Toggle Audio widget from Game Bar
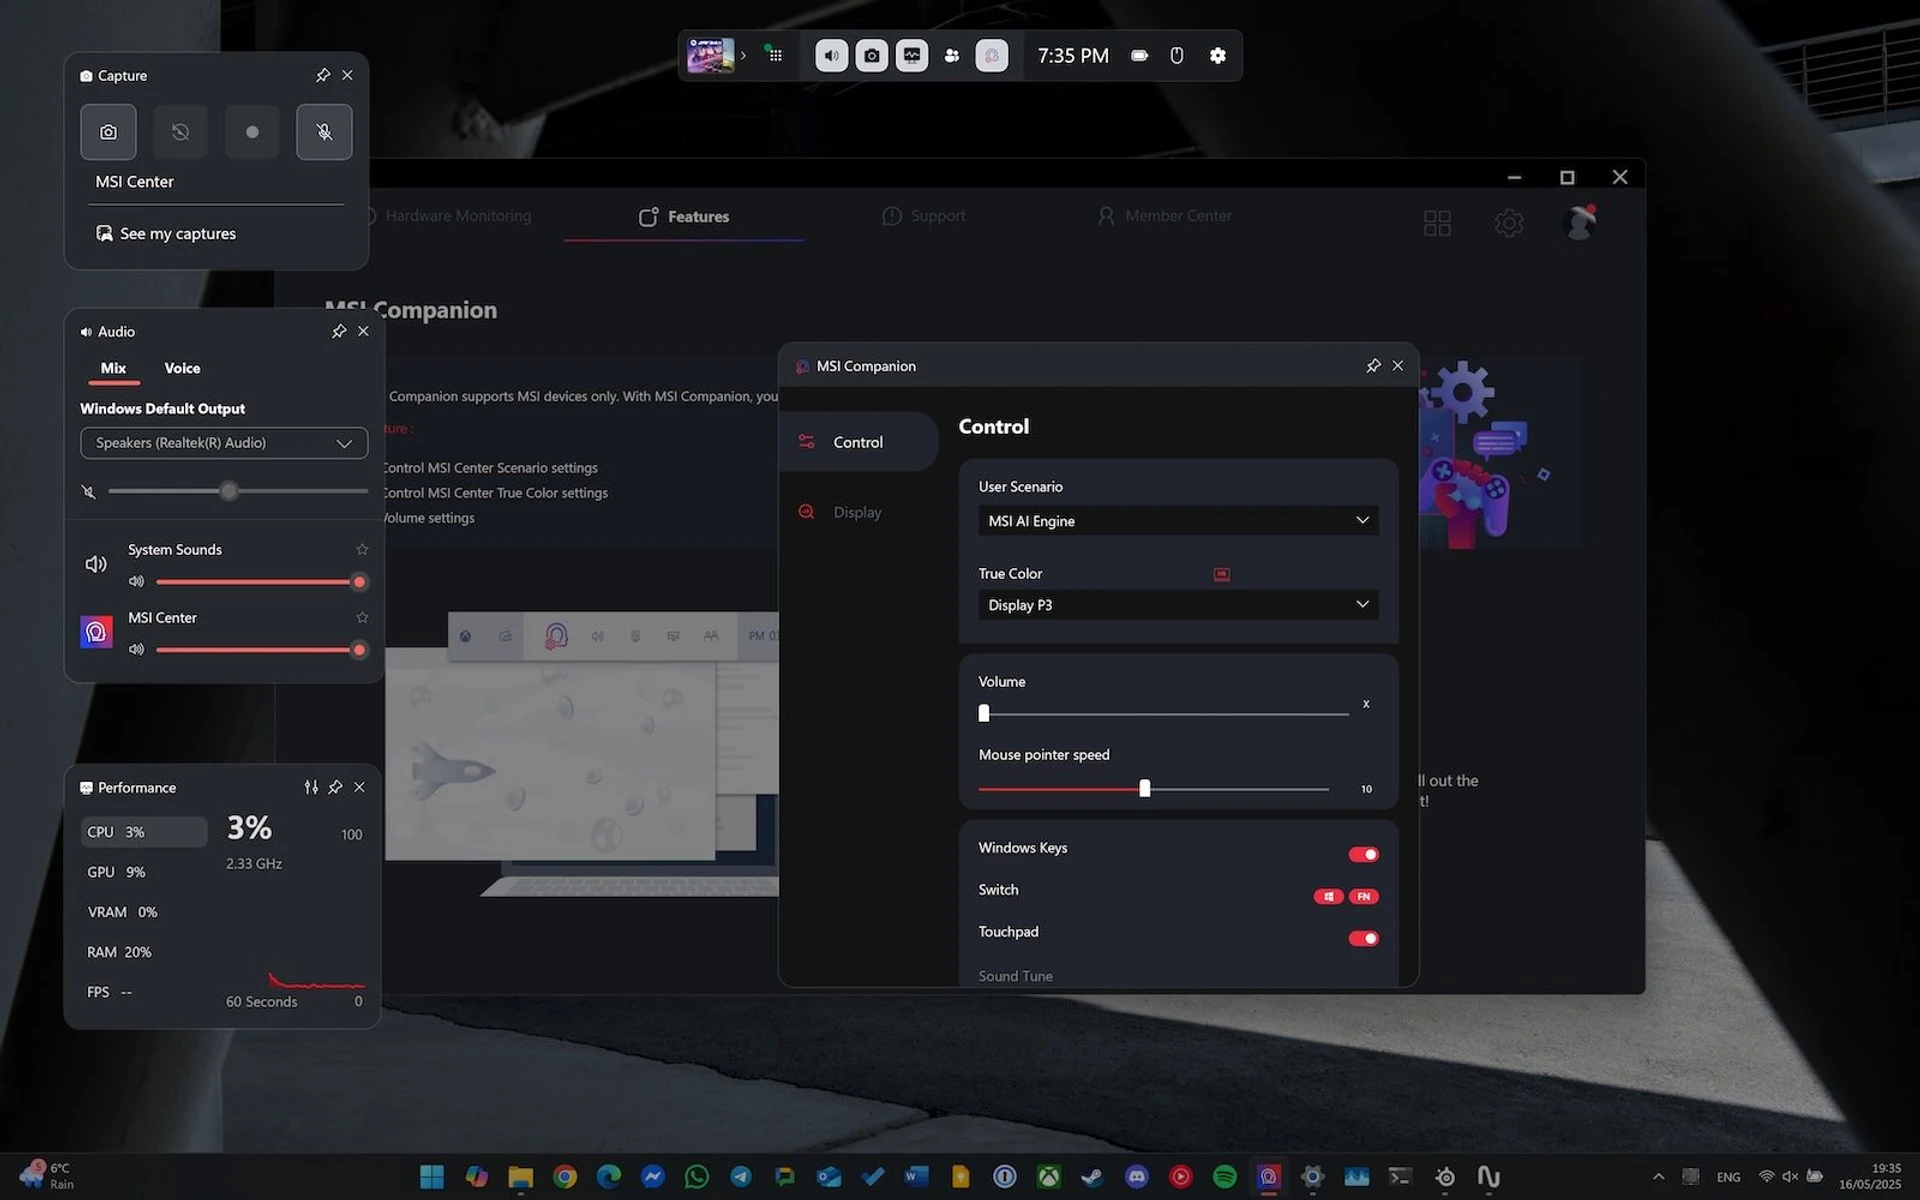This screenshot has width=1920, height=1200. (x=831, y=55)
